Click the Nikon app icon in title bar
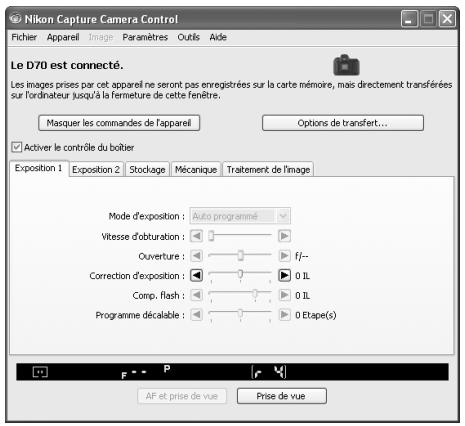The height and width of the screenshot is (426, 465). pos(15,19)
